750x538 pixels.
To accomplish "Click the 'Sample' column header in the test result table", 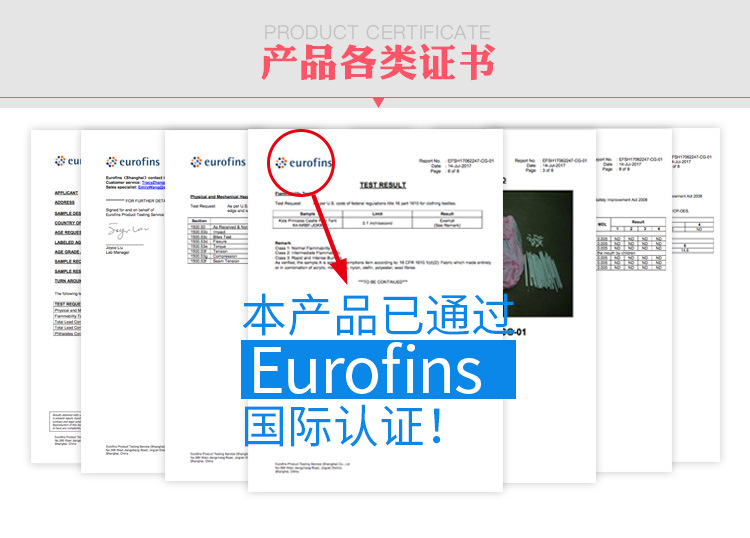I will click(308, 214).
